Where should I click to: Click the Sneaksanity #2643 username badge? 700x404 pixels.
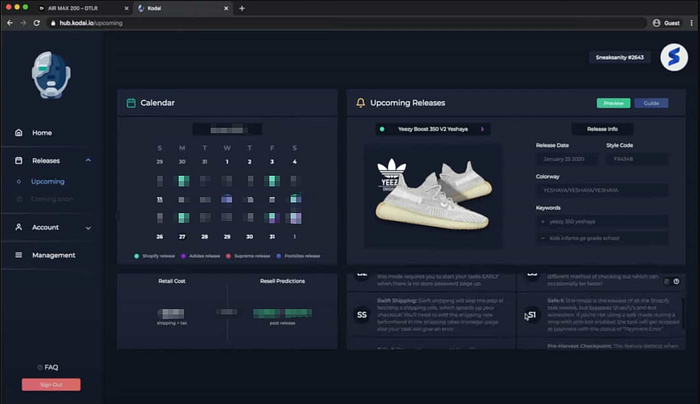click(620, 57)
